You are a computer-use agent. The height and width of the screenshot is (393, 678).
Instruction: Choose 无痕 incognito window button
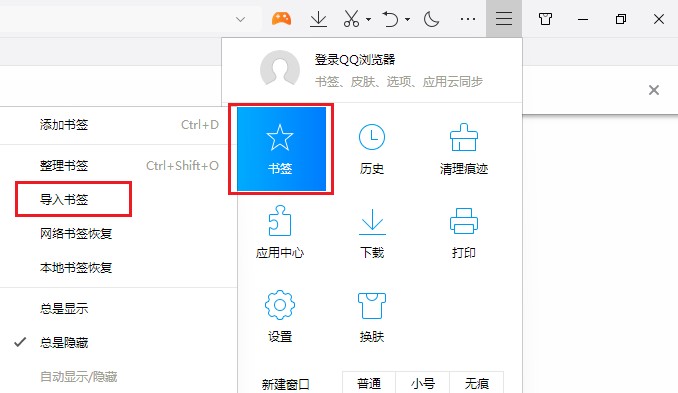coord(477,383)
